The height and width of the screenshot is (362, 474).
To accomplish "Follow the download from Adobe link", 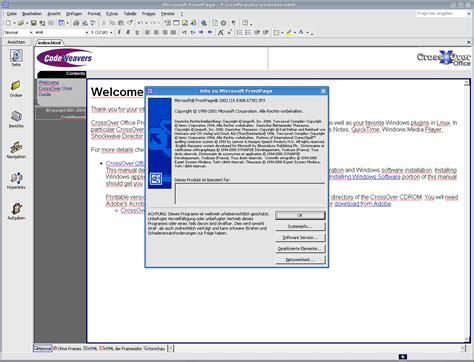I will coord(363,204).
